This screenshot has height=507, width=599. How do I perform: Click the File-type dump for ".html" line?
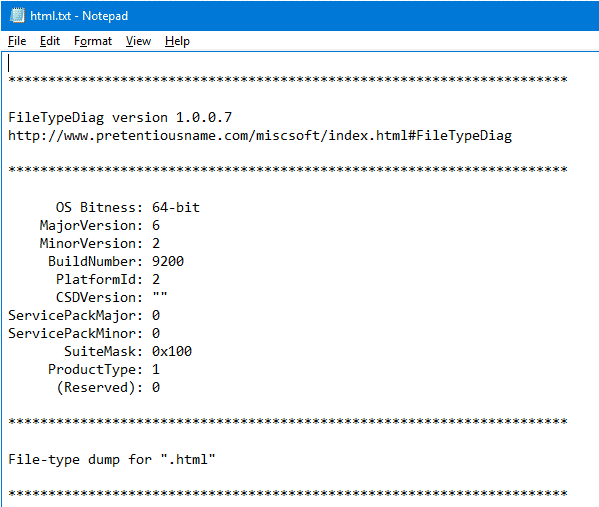pos(112,459)
